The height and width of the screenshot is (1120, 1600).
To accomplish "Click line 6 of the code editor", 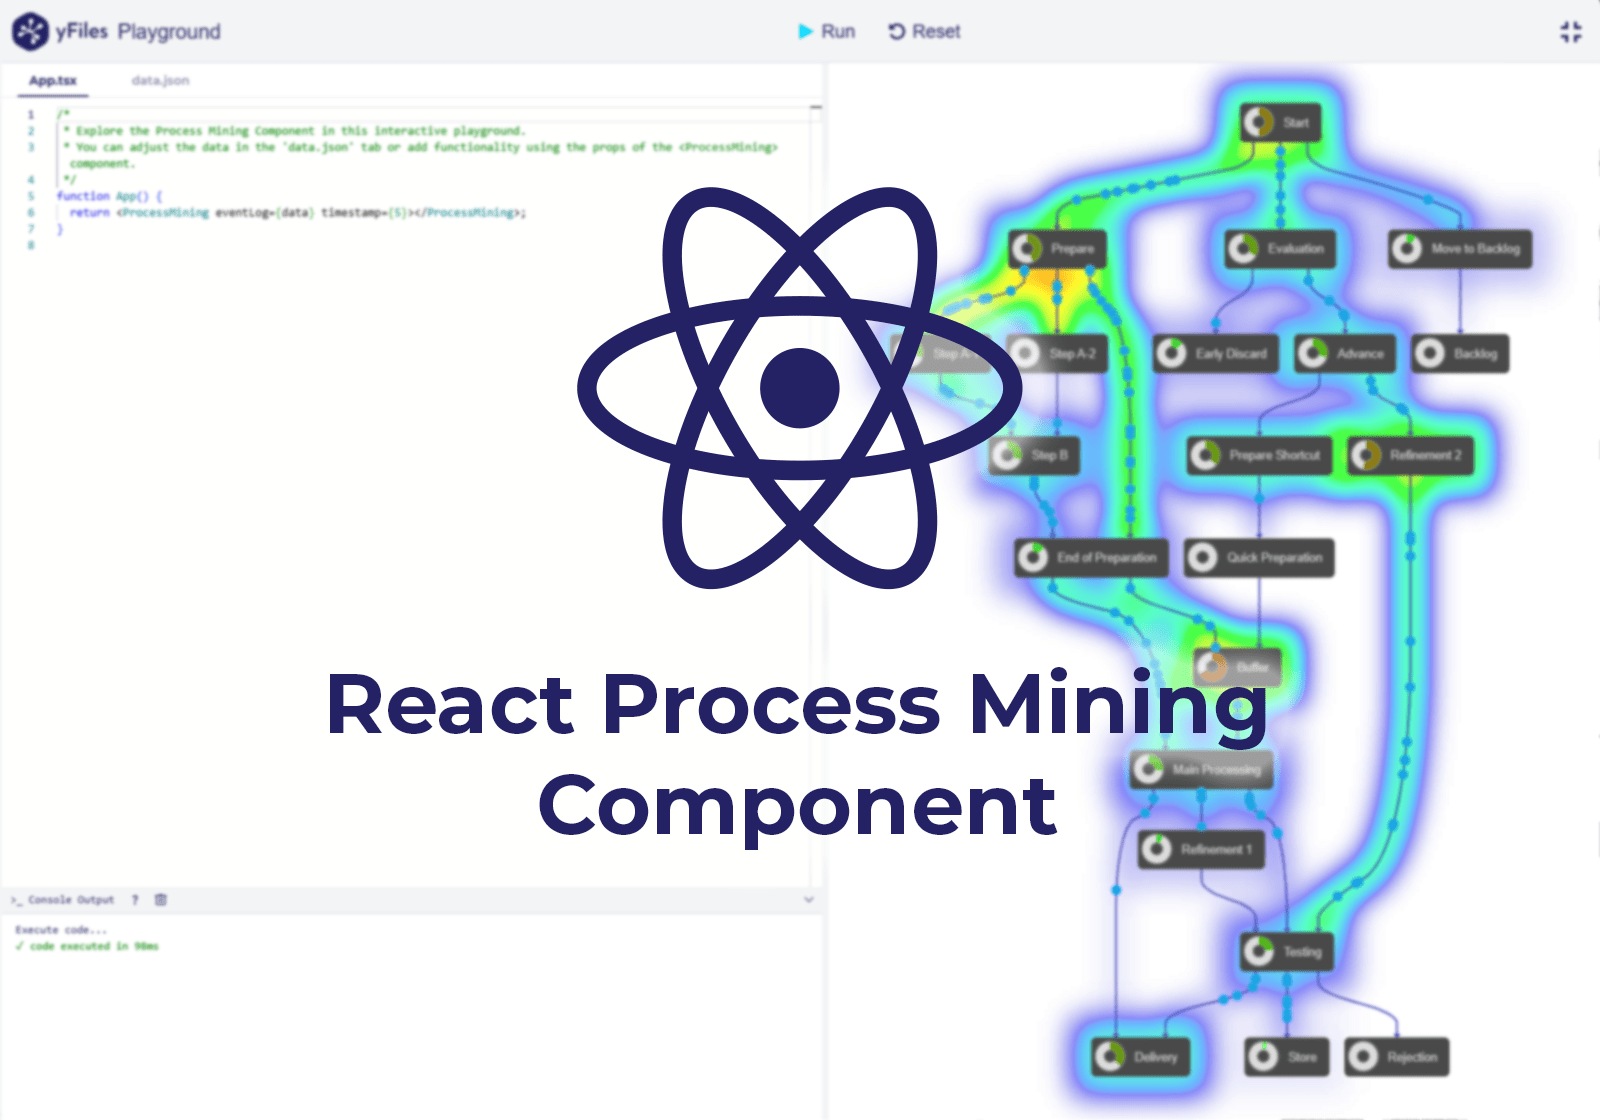I will 300,212.
